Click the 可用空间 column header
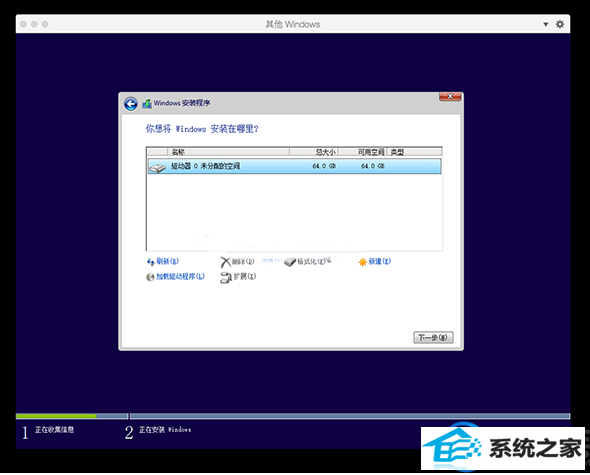 [x=363, y=152]
